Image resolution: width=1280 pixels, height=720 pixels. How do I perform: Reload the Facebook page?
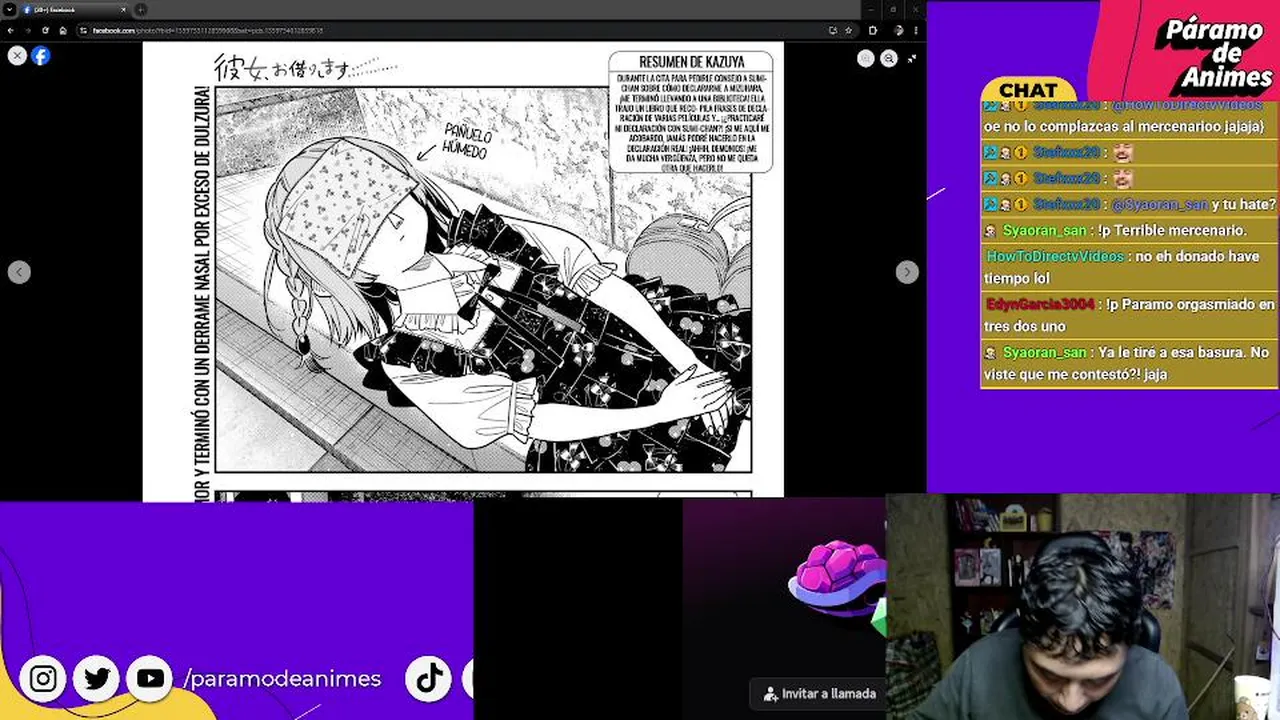coord(45,30)
